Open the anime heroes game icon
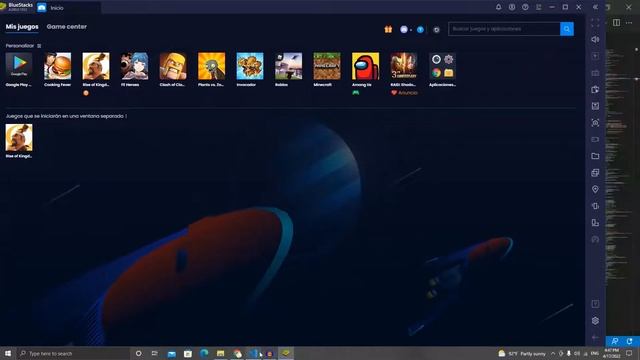640x360 pixels. (134, 66)
